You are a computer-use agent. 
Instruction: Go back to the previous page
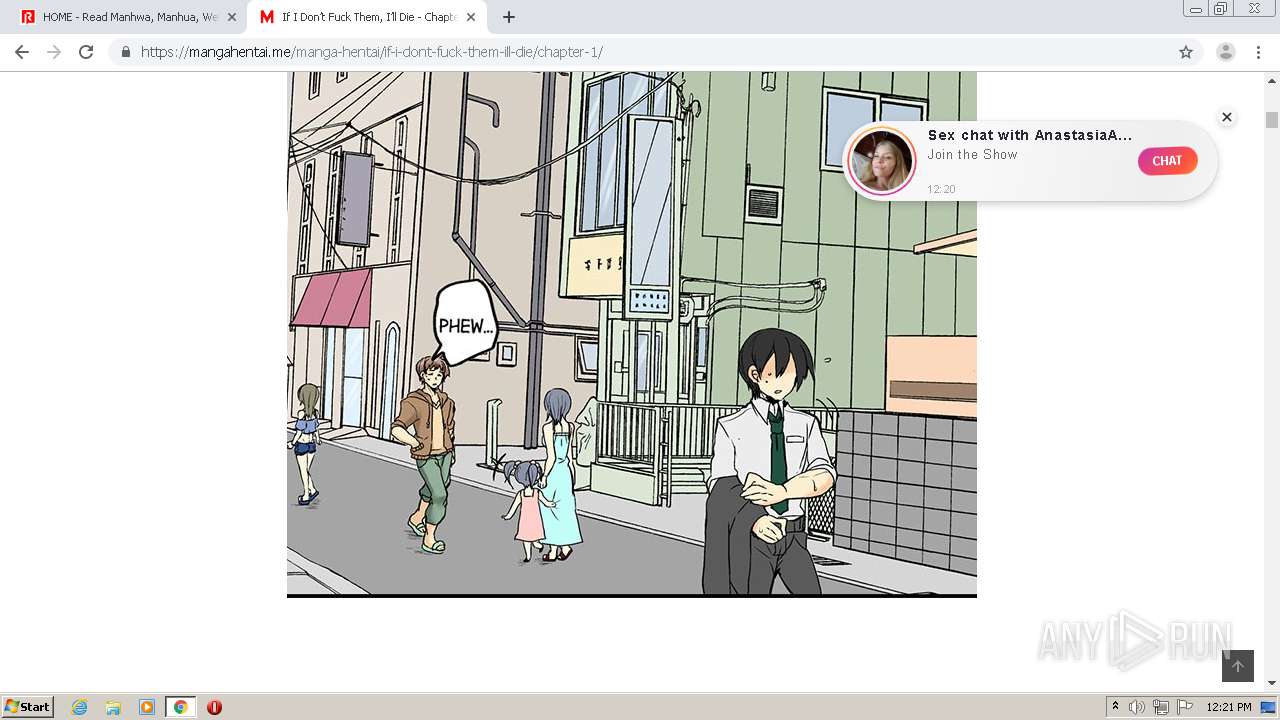coord(22,52)
